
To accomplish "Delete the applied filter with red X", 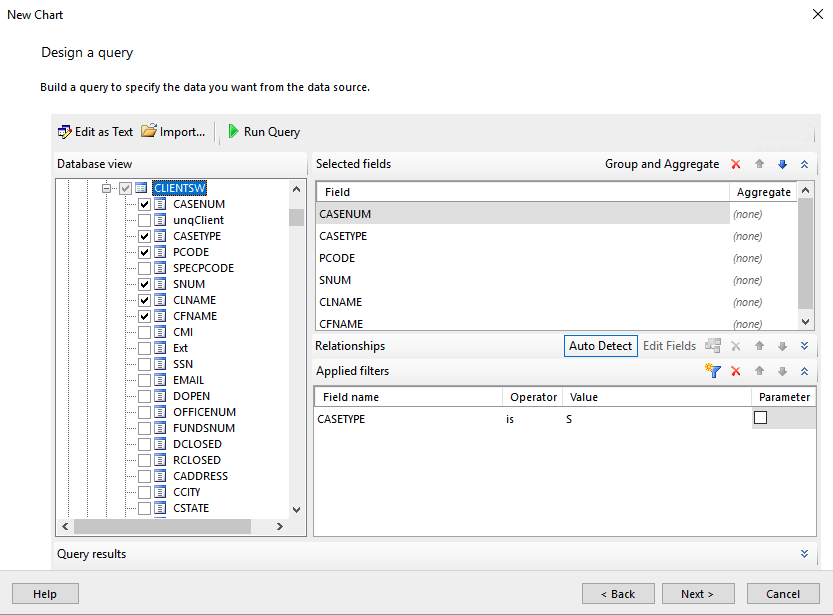I will point(736,371).
